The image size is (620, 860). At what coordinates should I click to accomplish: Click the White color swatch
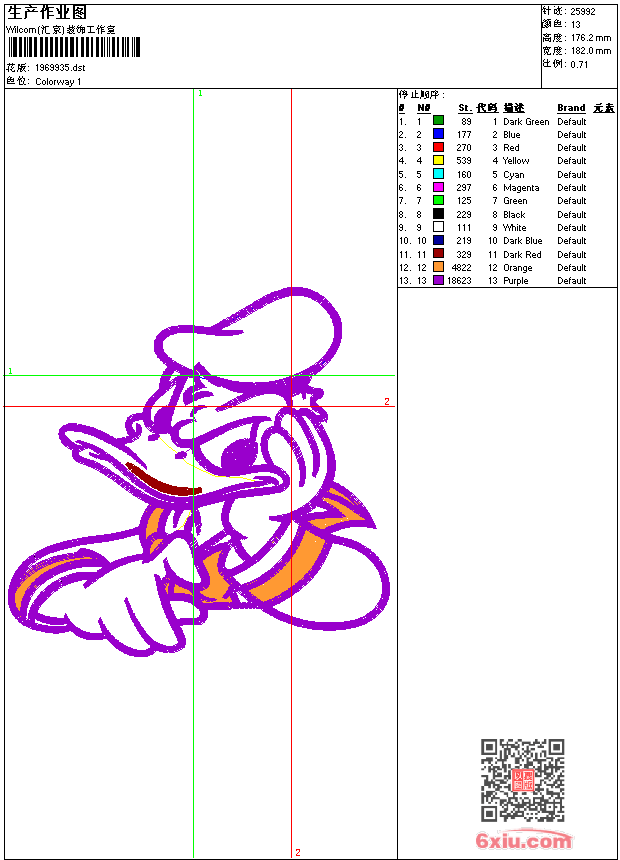438,227
